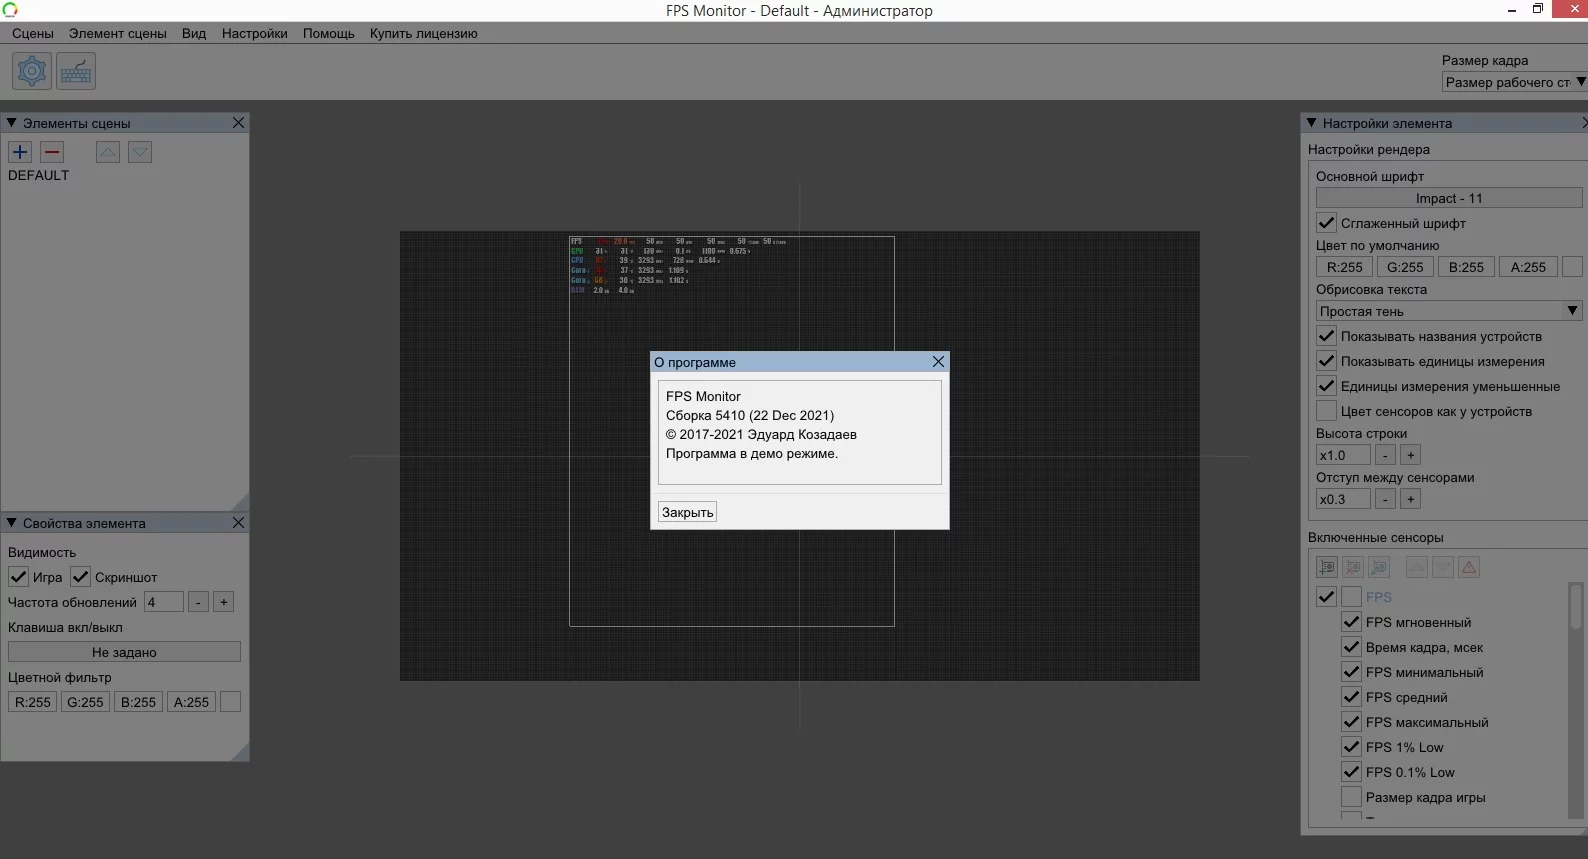Click the Impact - 11 font button
1588x859 pixels.
coord(1449,198)
